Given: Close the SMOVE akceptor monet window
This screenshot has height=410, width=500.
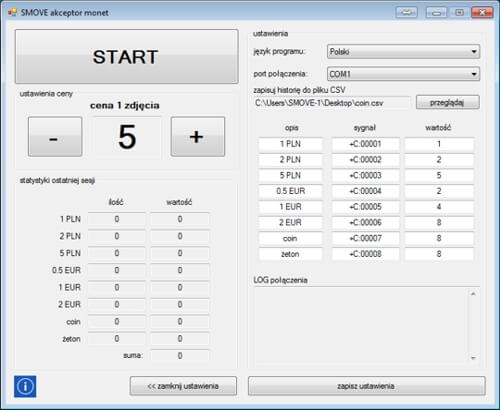Looking at the screenshot, I should coord(482,13).
